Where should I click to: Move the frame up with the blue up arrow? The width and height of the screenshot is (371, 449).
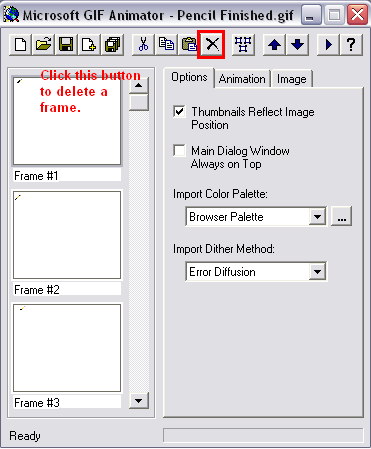coord(274,44)
